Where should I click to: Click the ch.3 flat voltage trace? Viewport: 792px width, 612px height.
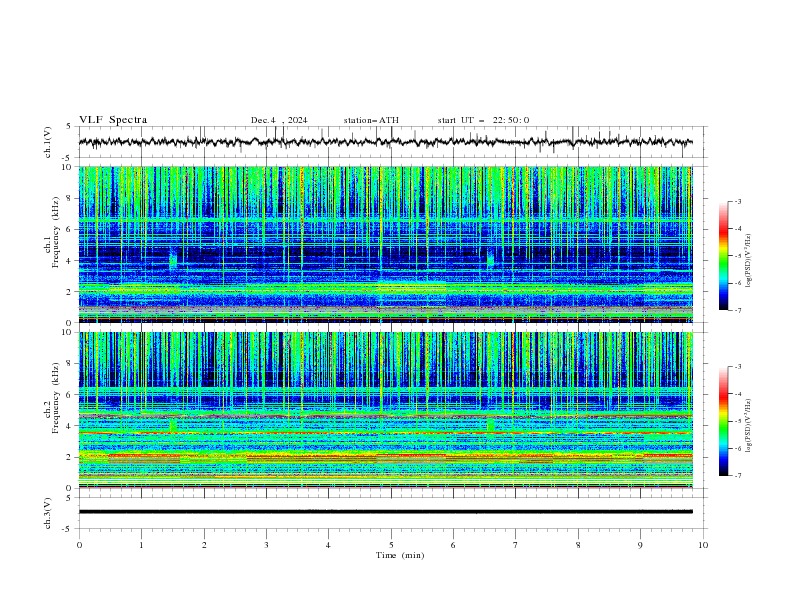coord(385,512)
